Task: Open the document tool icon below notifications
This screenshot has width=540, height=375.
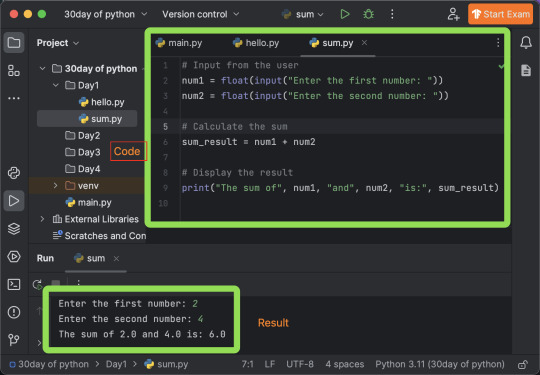Action: 526,70
